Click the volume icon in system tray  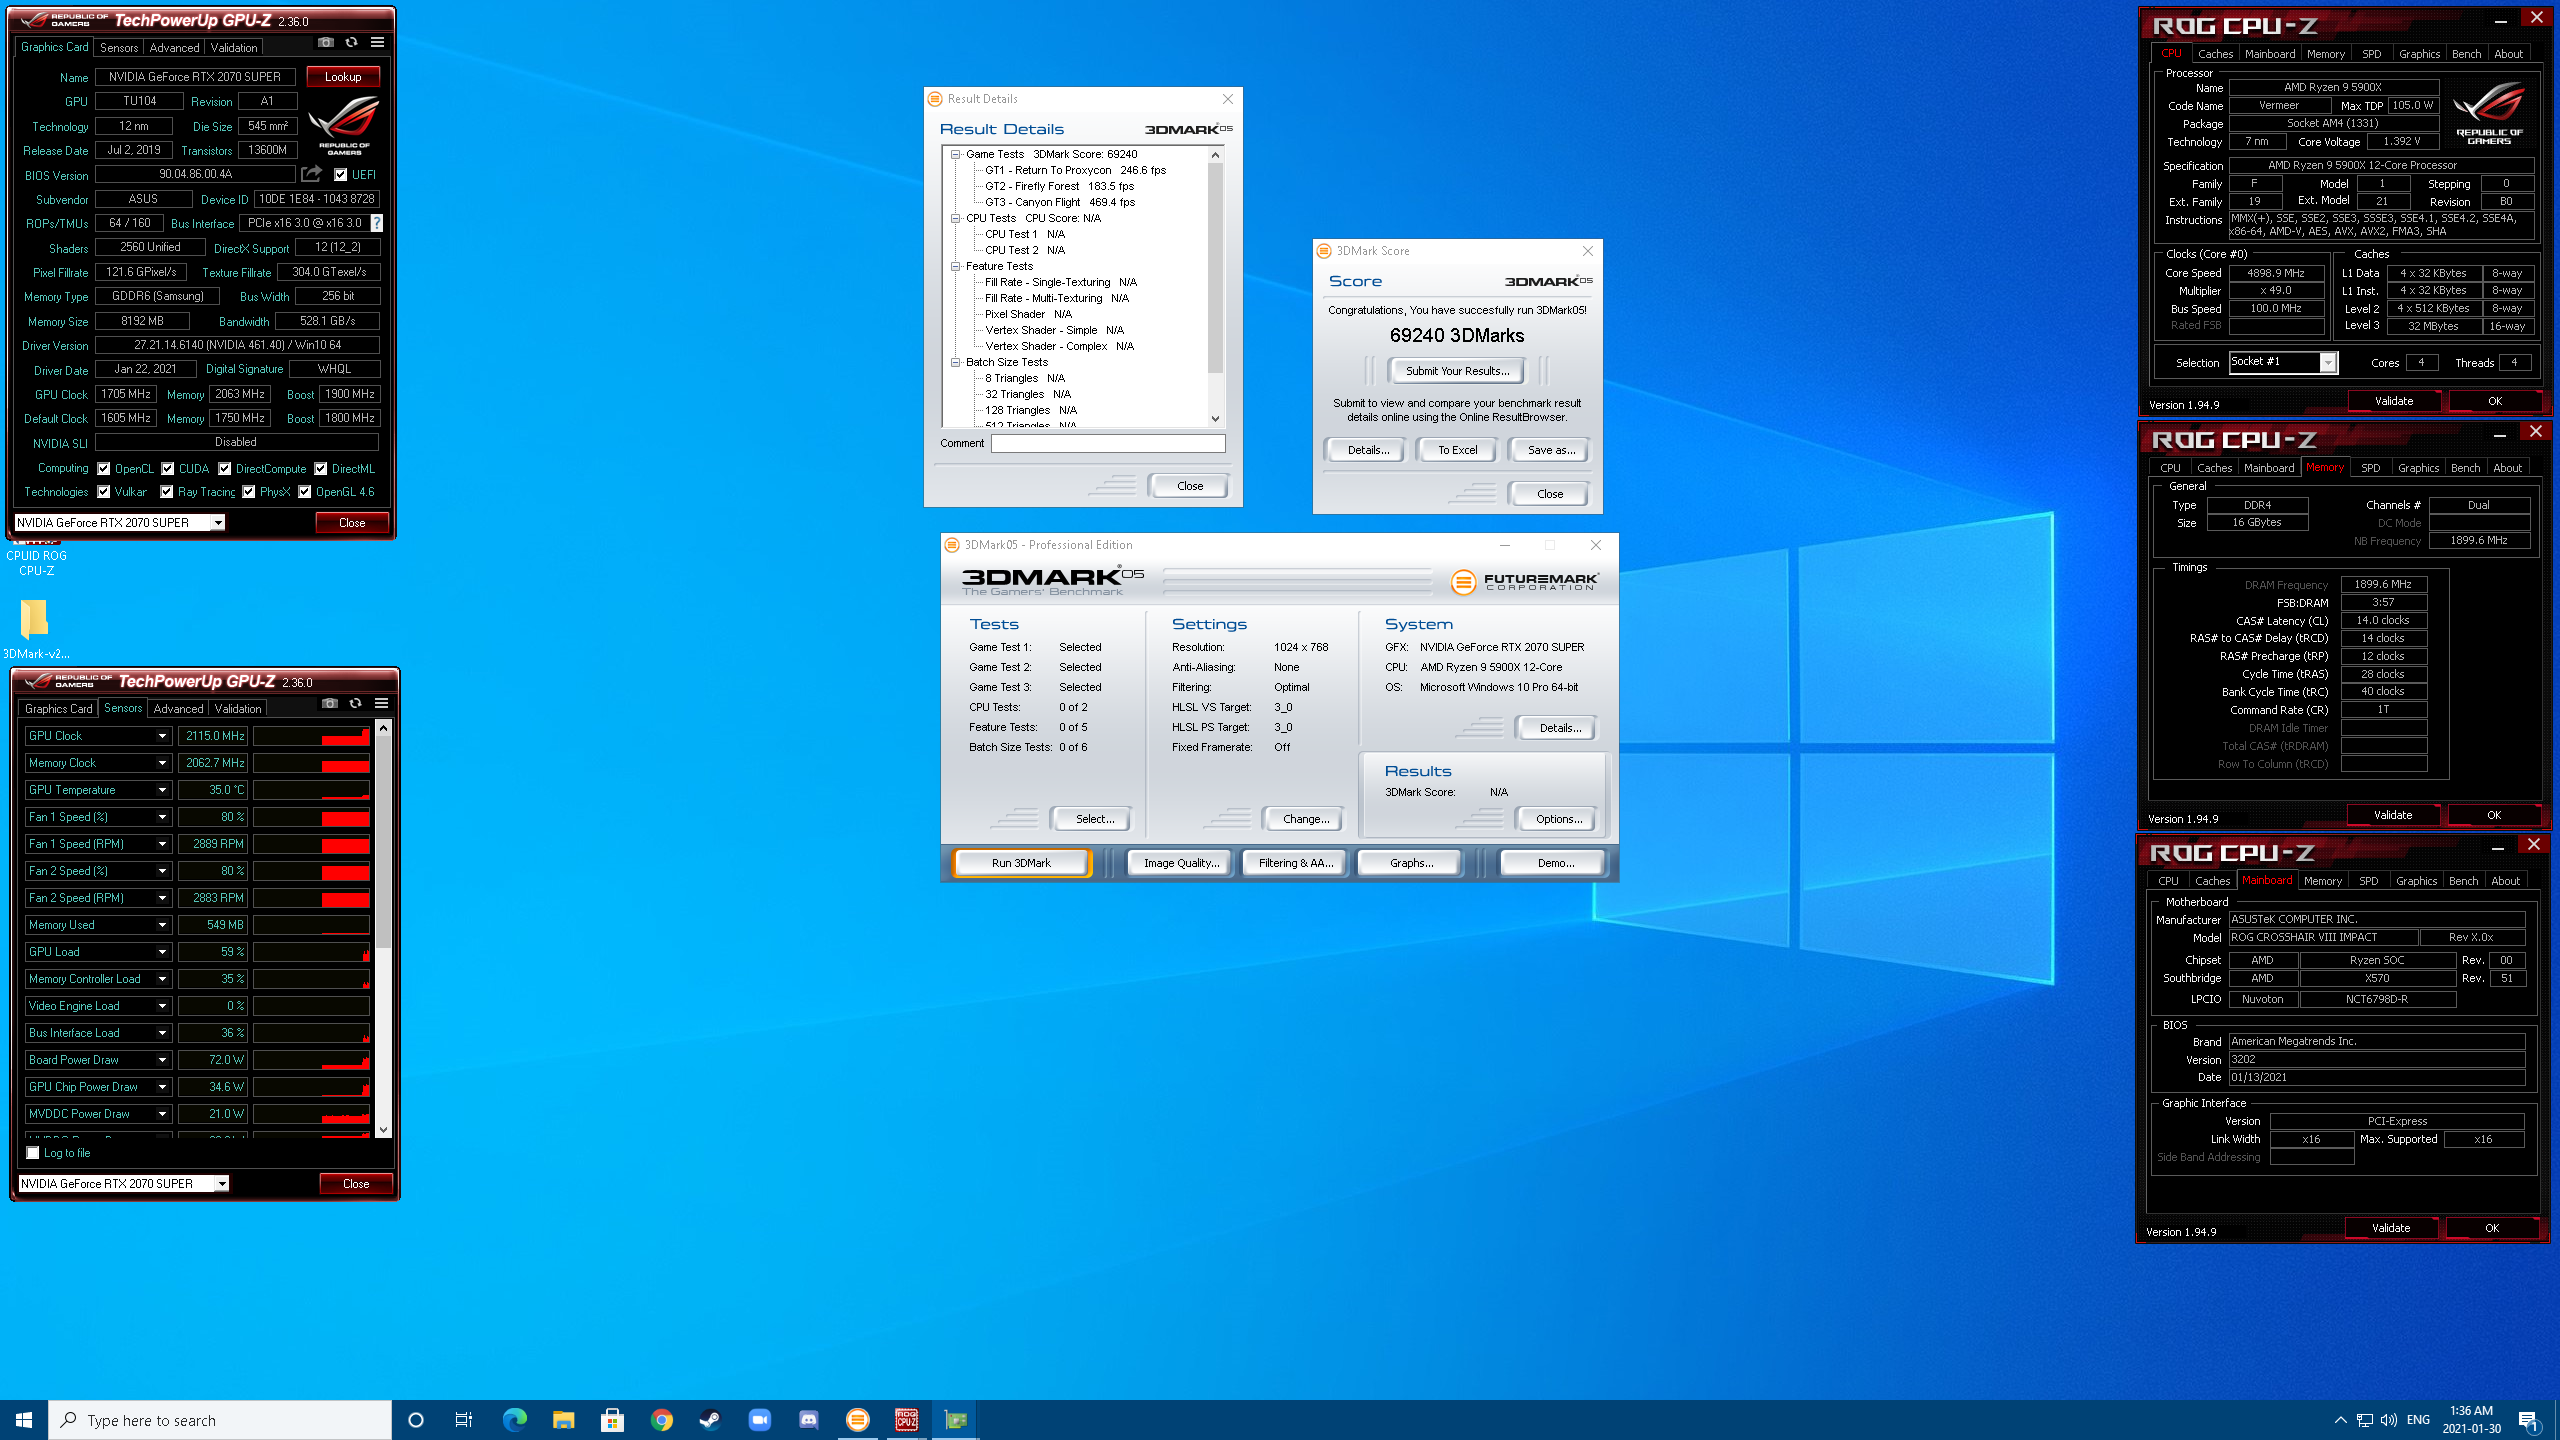click(x=2389, y=1420)
